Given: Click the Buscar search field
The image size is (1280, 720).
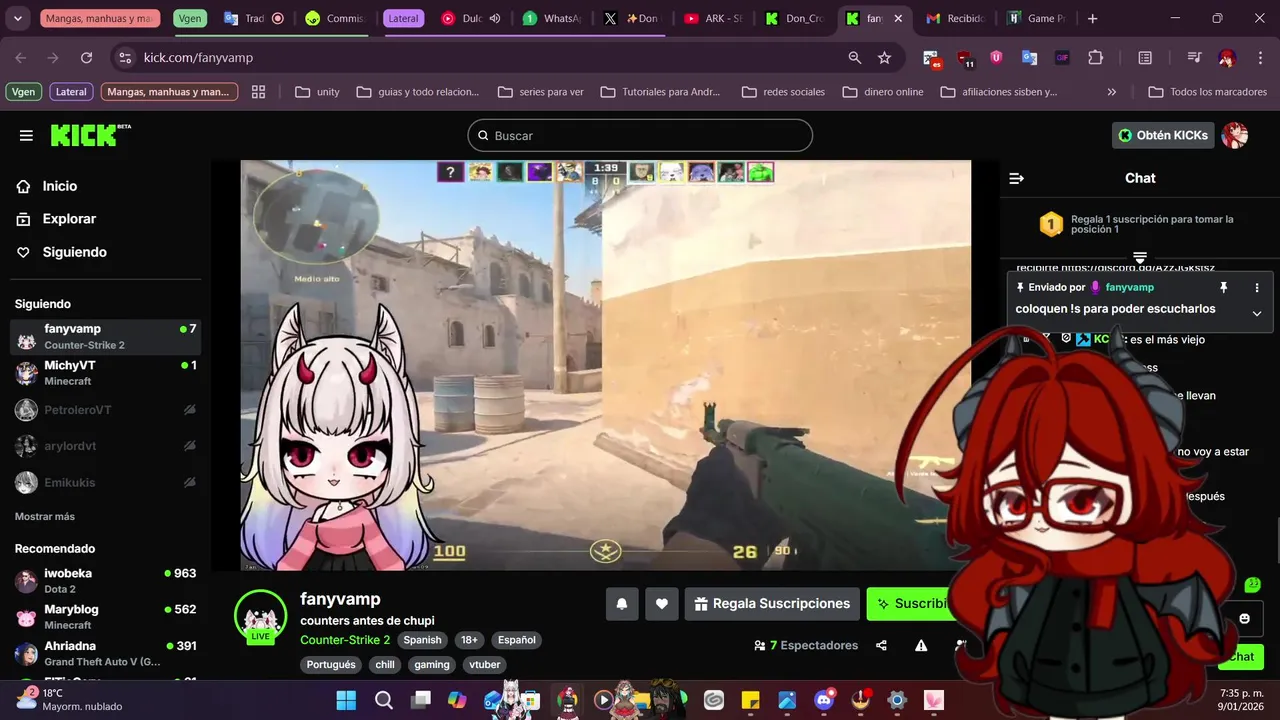Looking at the screenshot, I should pos(640,135).
